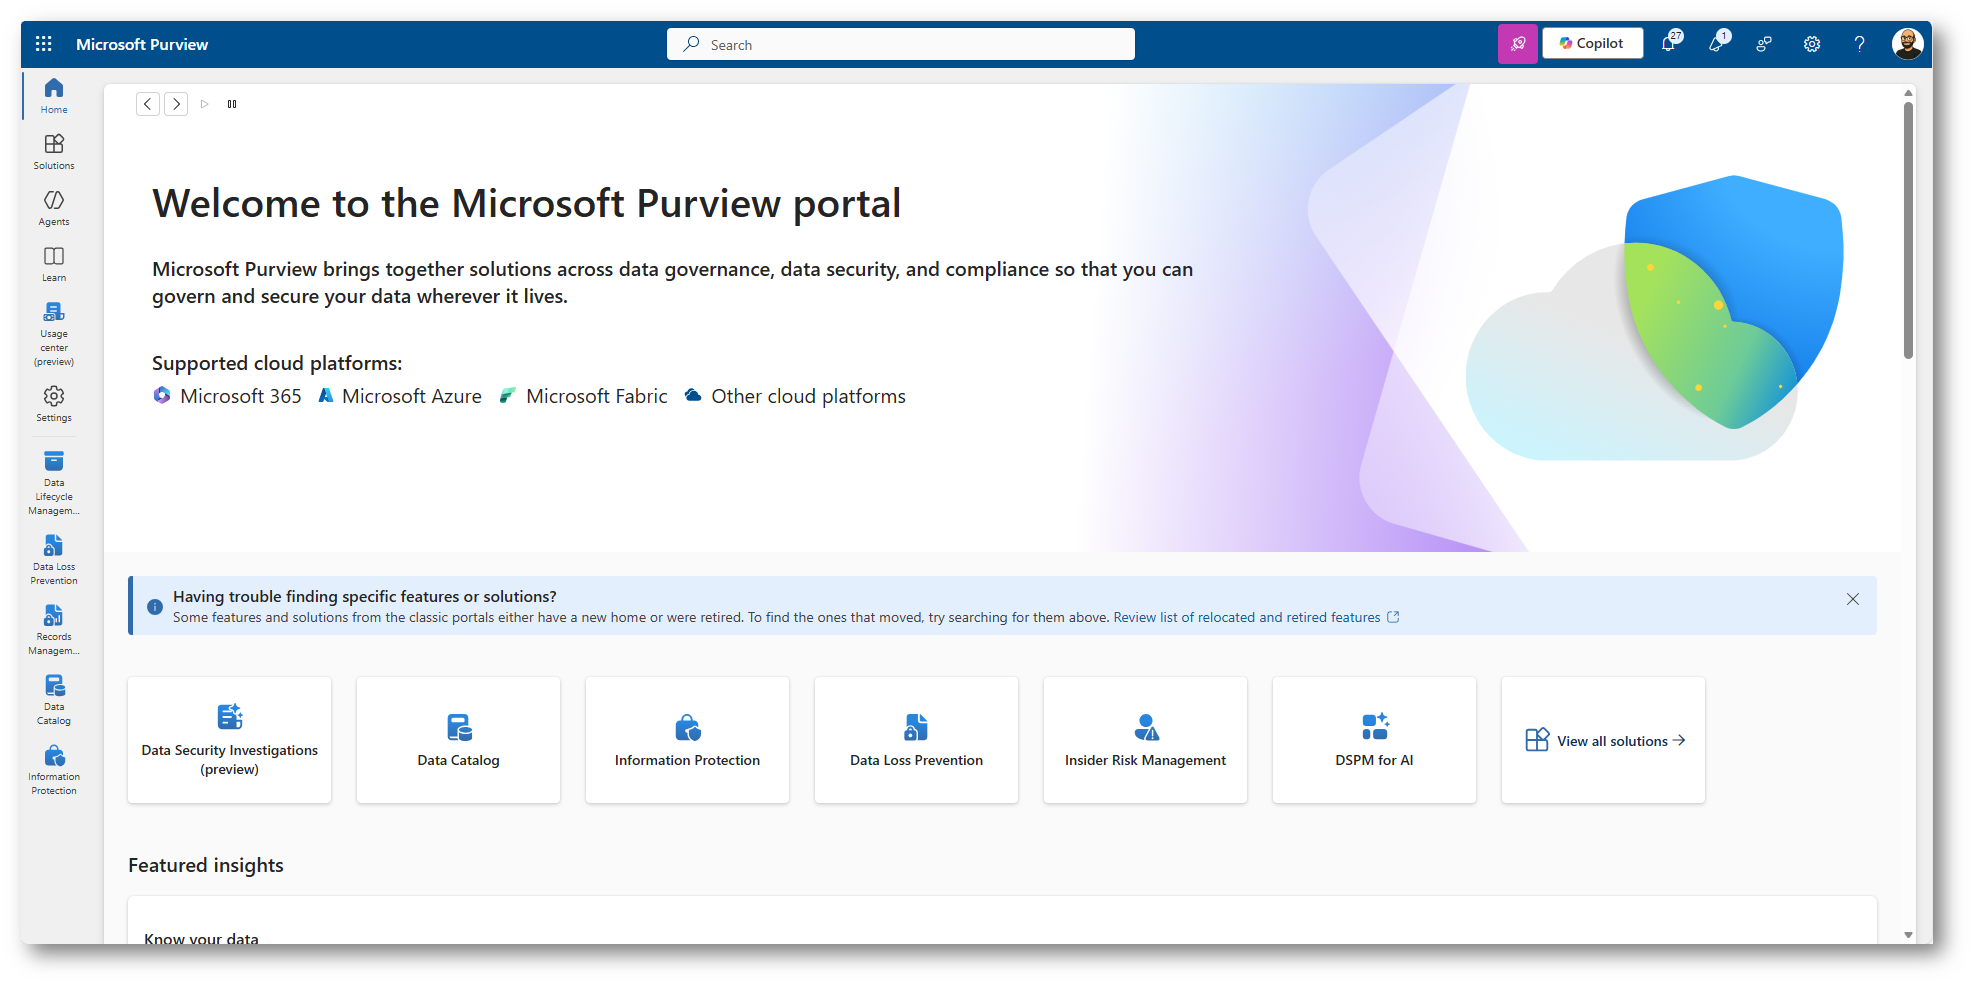Open the app launcher waffle menu
1975x986 pixels.
point(43,44)
